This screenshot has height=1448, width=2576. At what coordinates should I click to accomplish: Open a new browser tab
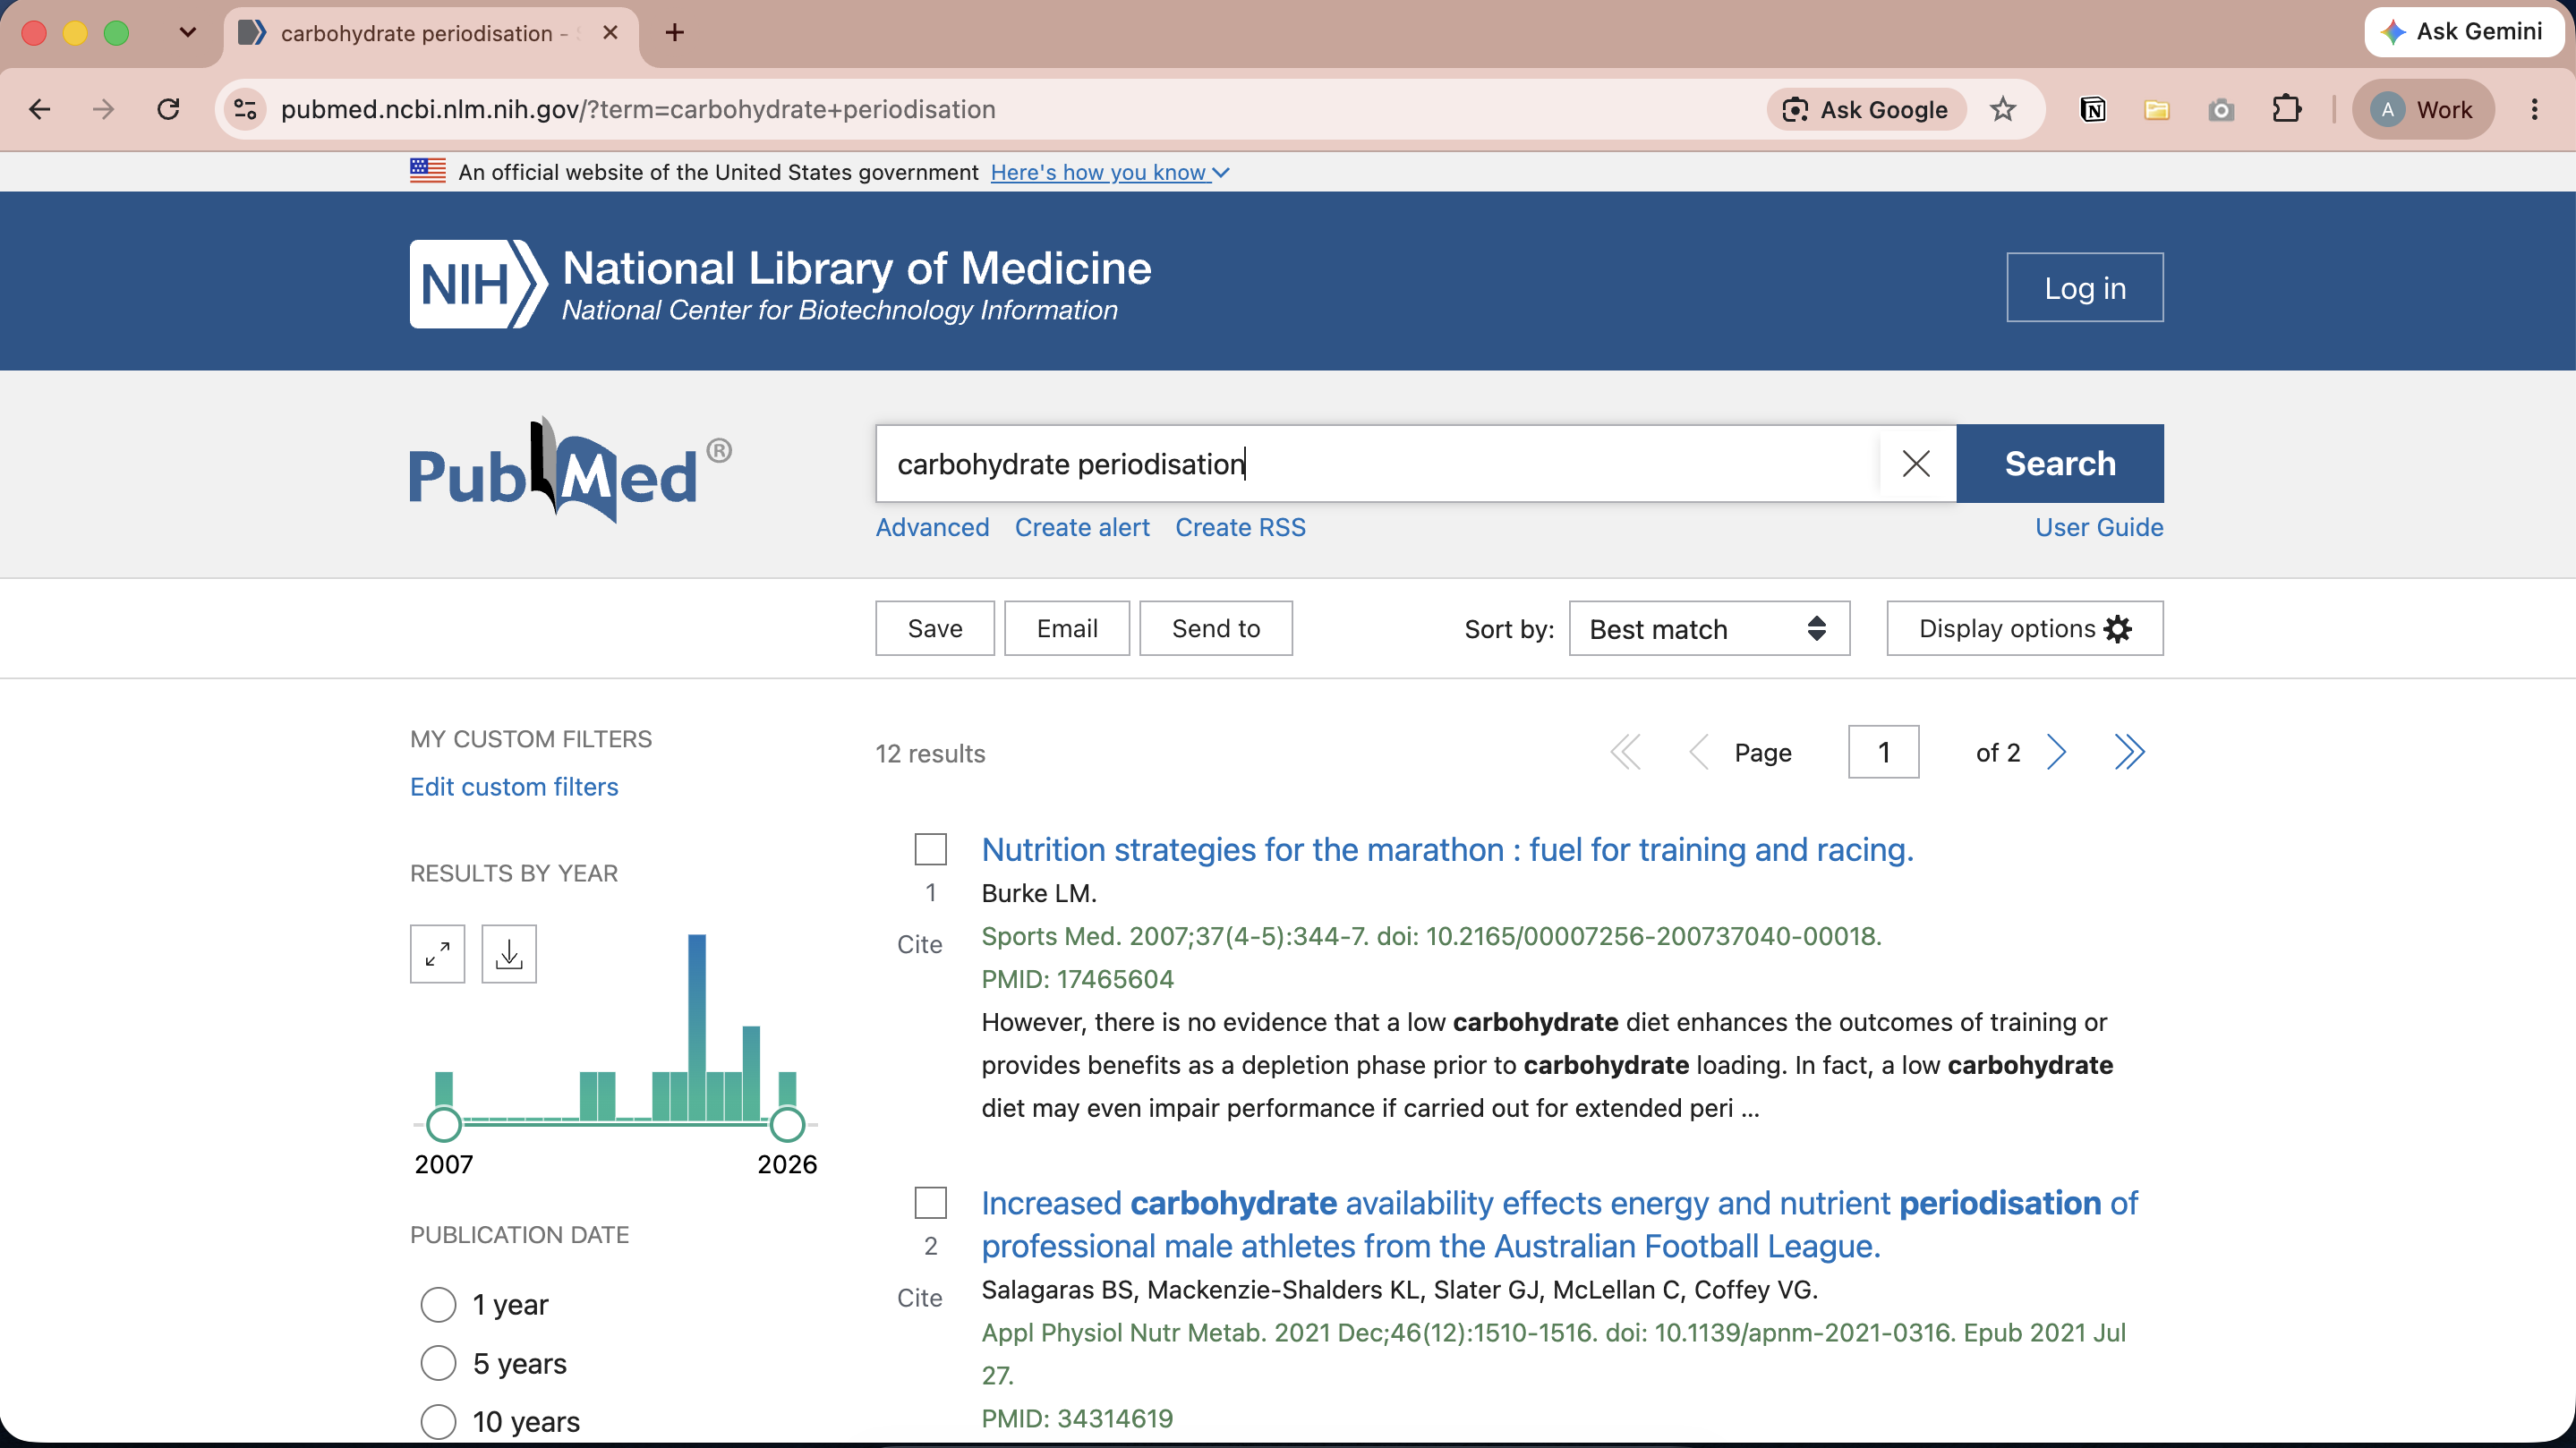click(x=675, y=33)
